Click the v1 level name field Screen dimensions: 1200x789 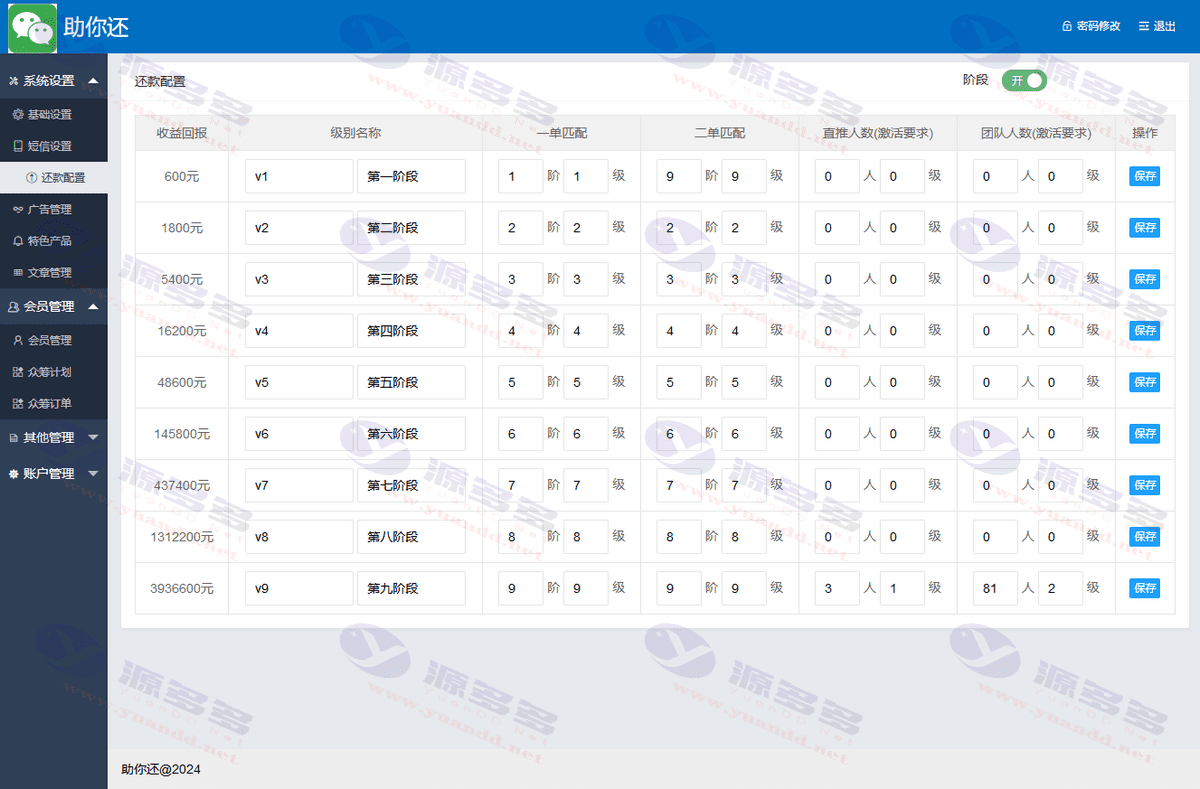[299, 176]
